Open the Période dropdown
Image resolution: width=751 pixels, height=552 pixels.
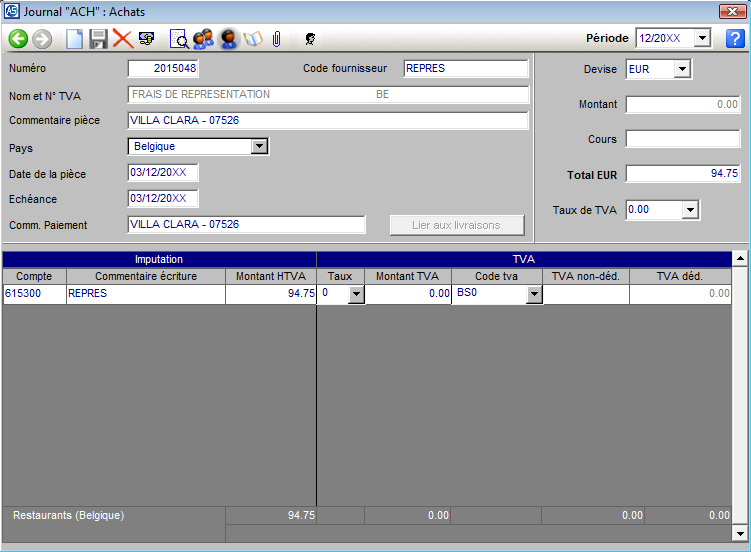tap(701, 38)
